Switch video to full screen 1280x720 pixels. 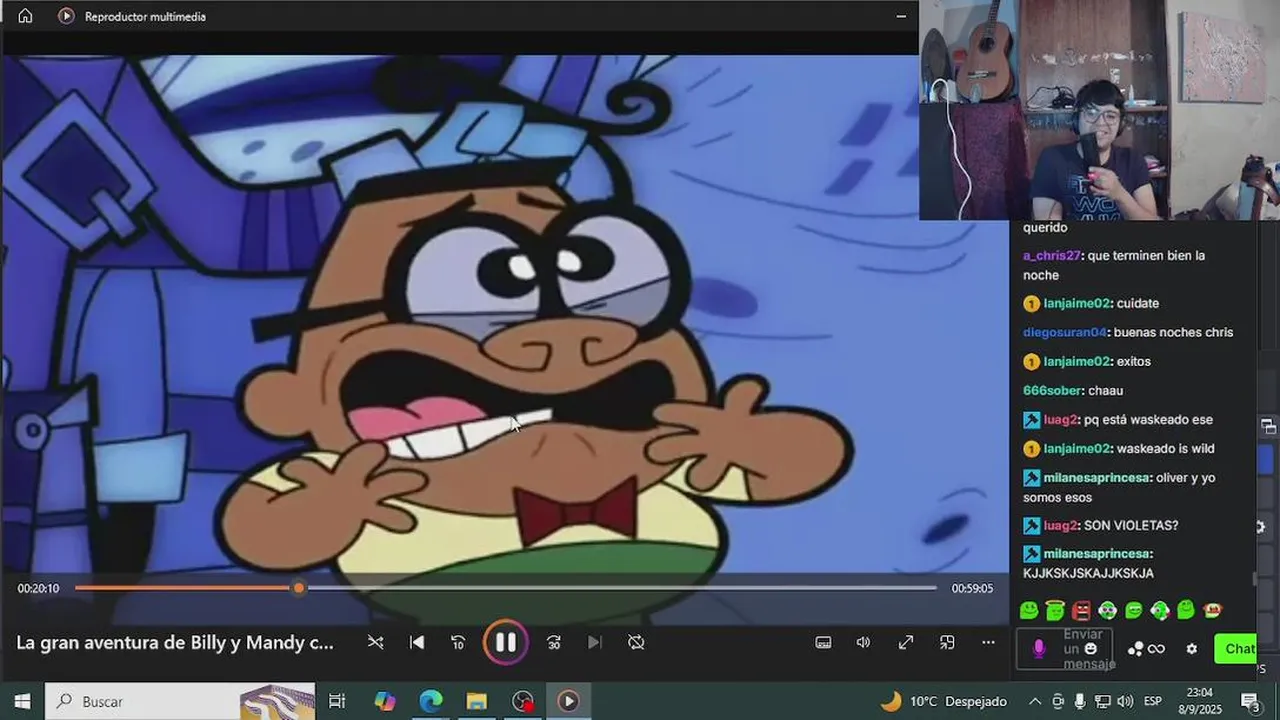pyautogui.click(x=905, y=642)
